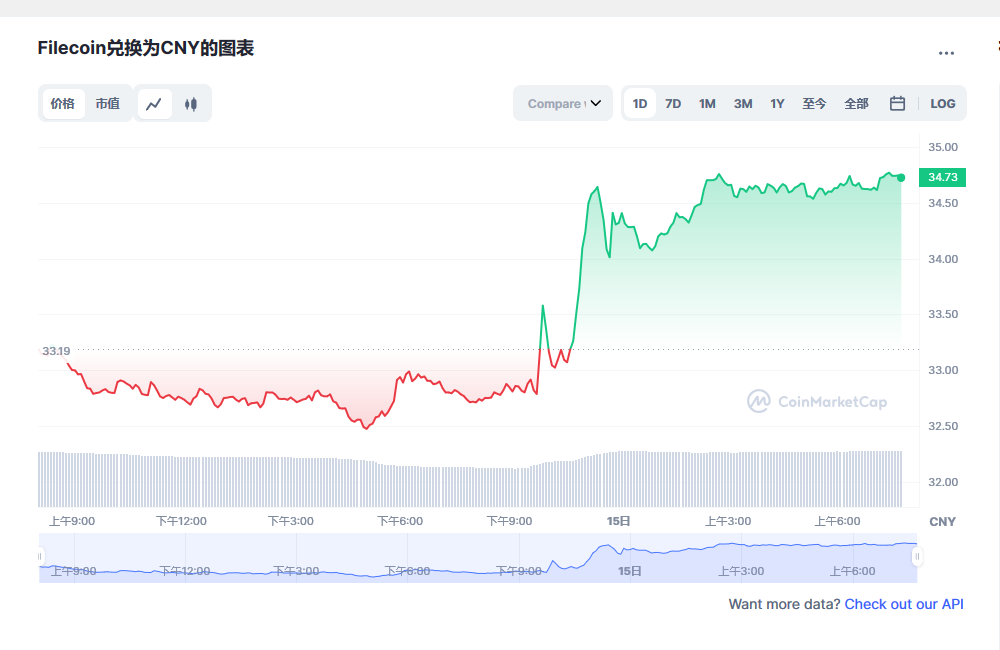Click the 35.00 y-axis label
Image resolution: width=1000 pixels, height=650 pixels.
(943, 147)
